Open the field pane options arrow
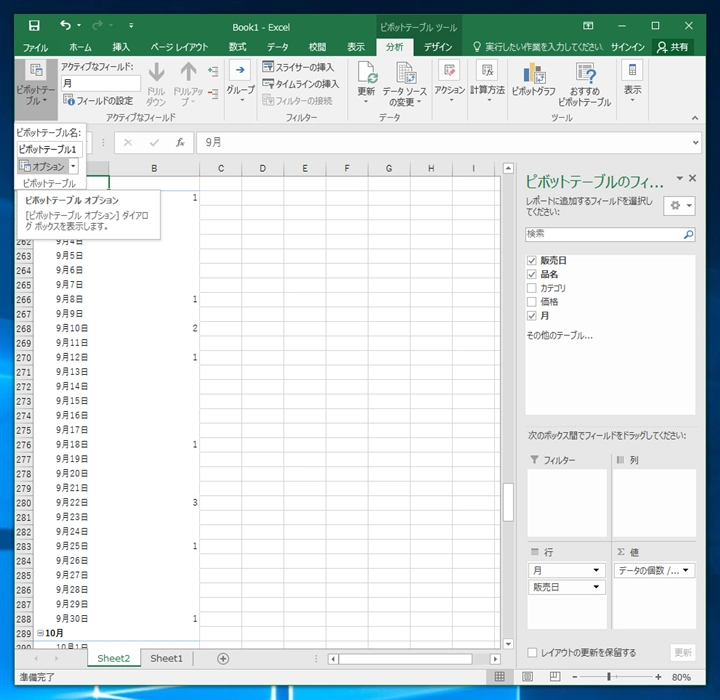720x700 pixels. 680,178
